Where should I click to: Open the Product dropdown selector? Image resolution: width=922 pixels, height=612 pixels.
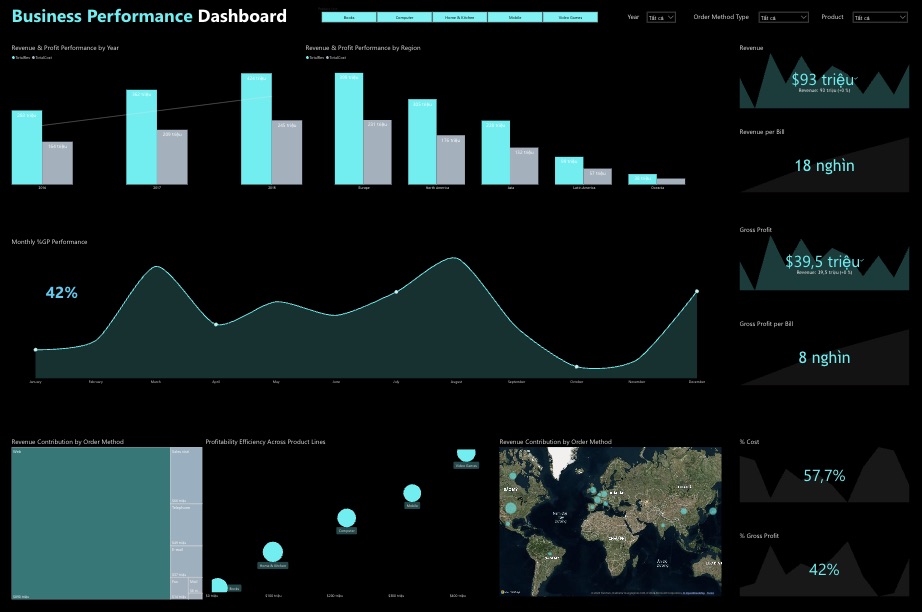click(x=880, y=18)
